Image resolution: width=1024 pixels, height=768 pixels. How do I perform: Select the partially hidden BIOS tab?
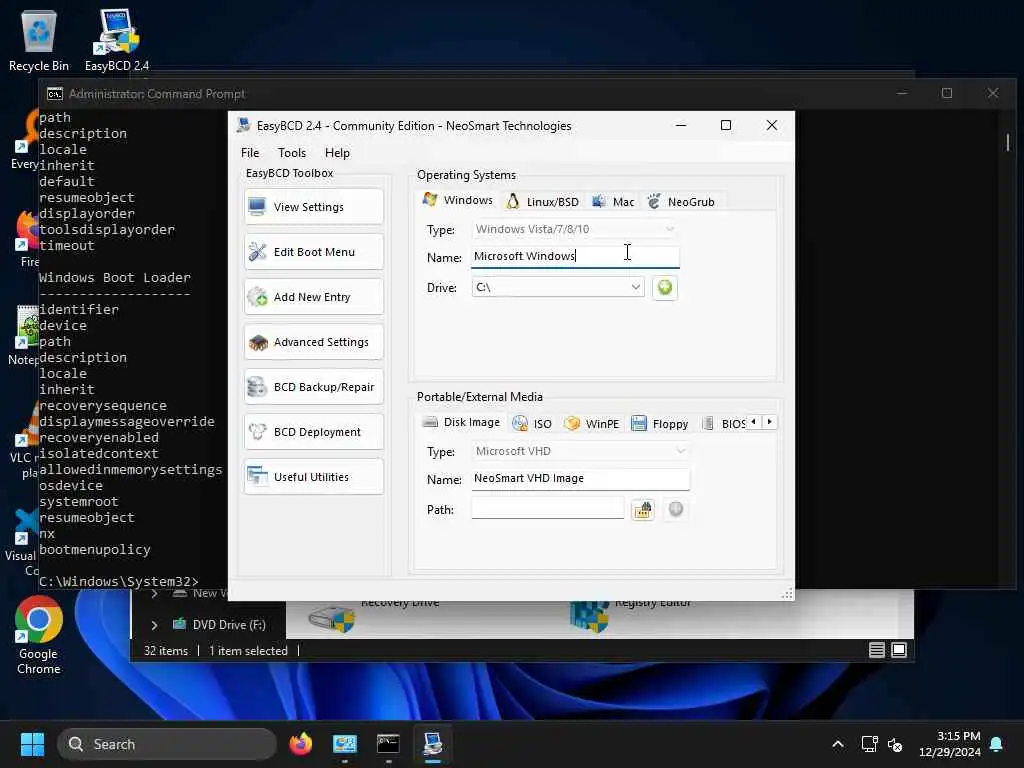[724, 424]
